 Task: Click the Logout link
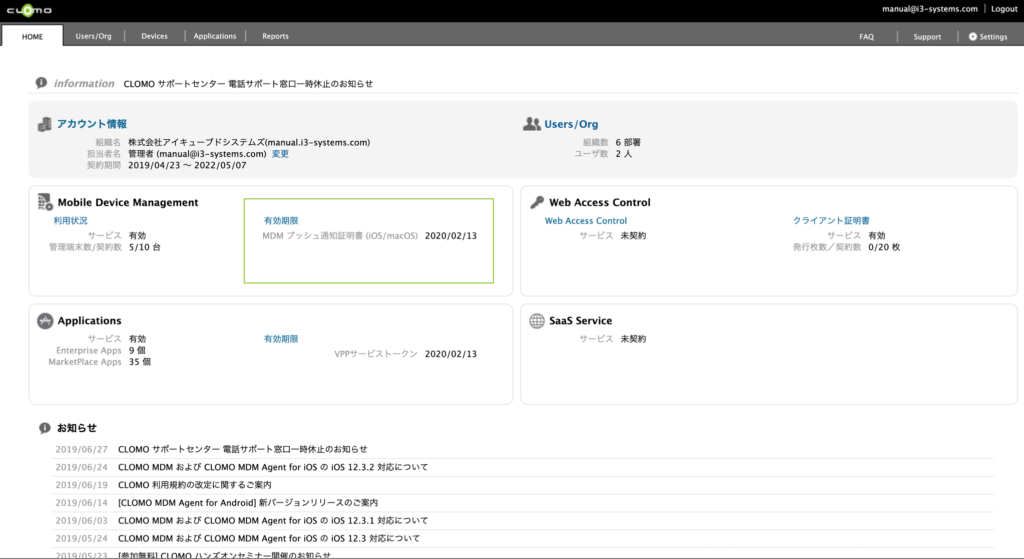1004,8
